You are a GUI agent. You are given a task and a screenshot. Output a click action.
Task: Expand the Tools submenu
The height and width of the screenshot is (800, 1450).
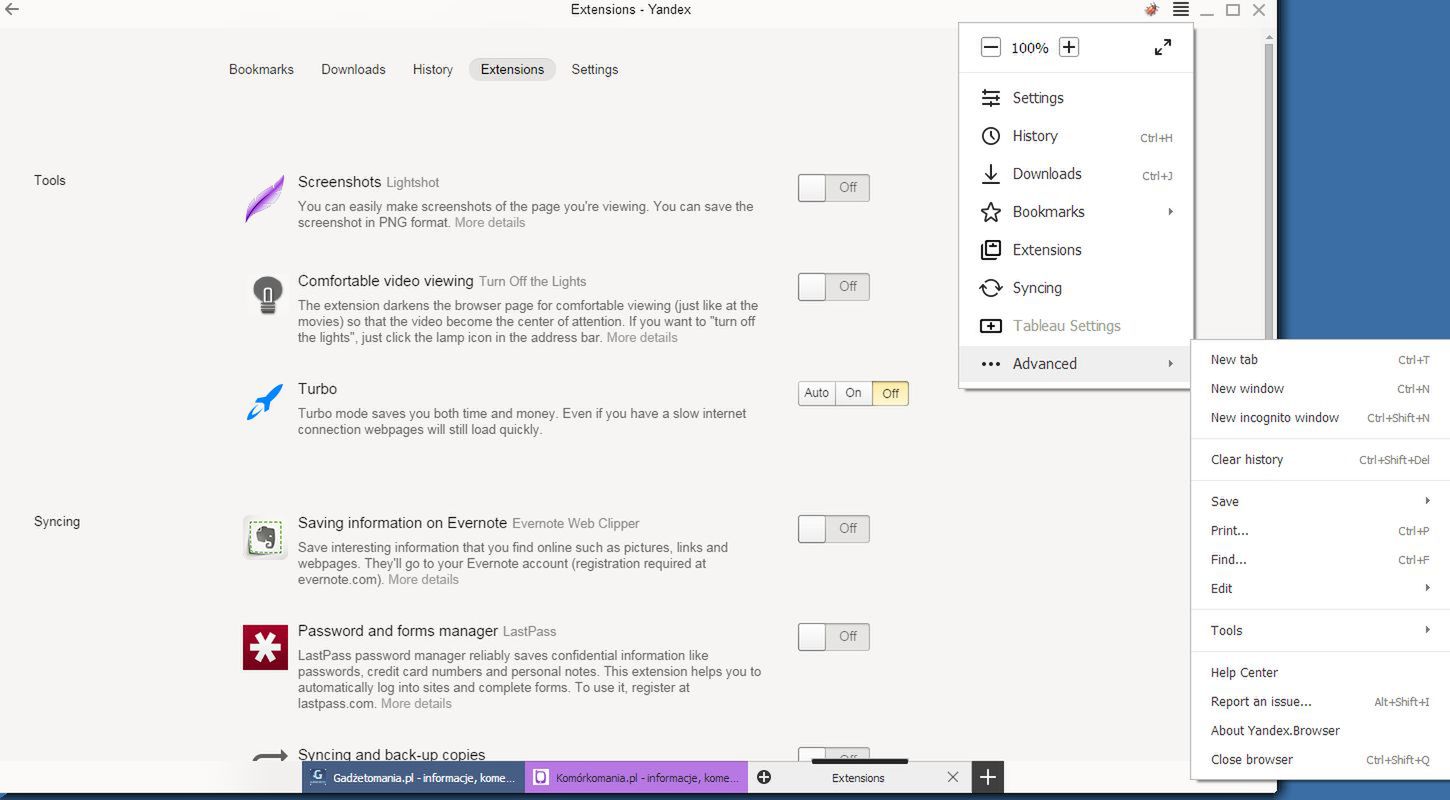click(x=1319, y=630)
